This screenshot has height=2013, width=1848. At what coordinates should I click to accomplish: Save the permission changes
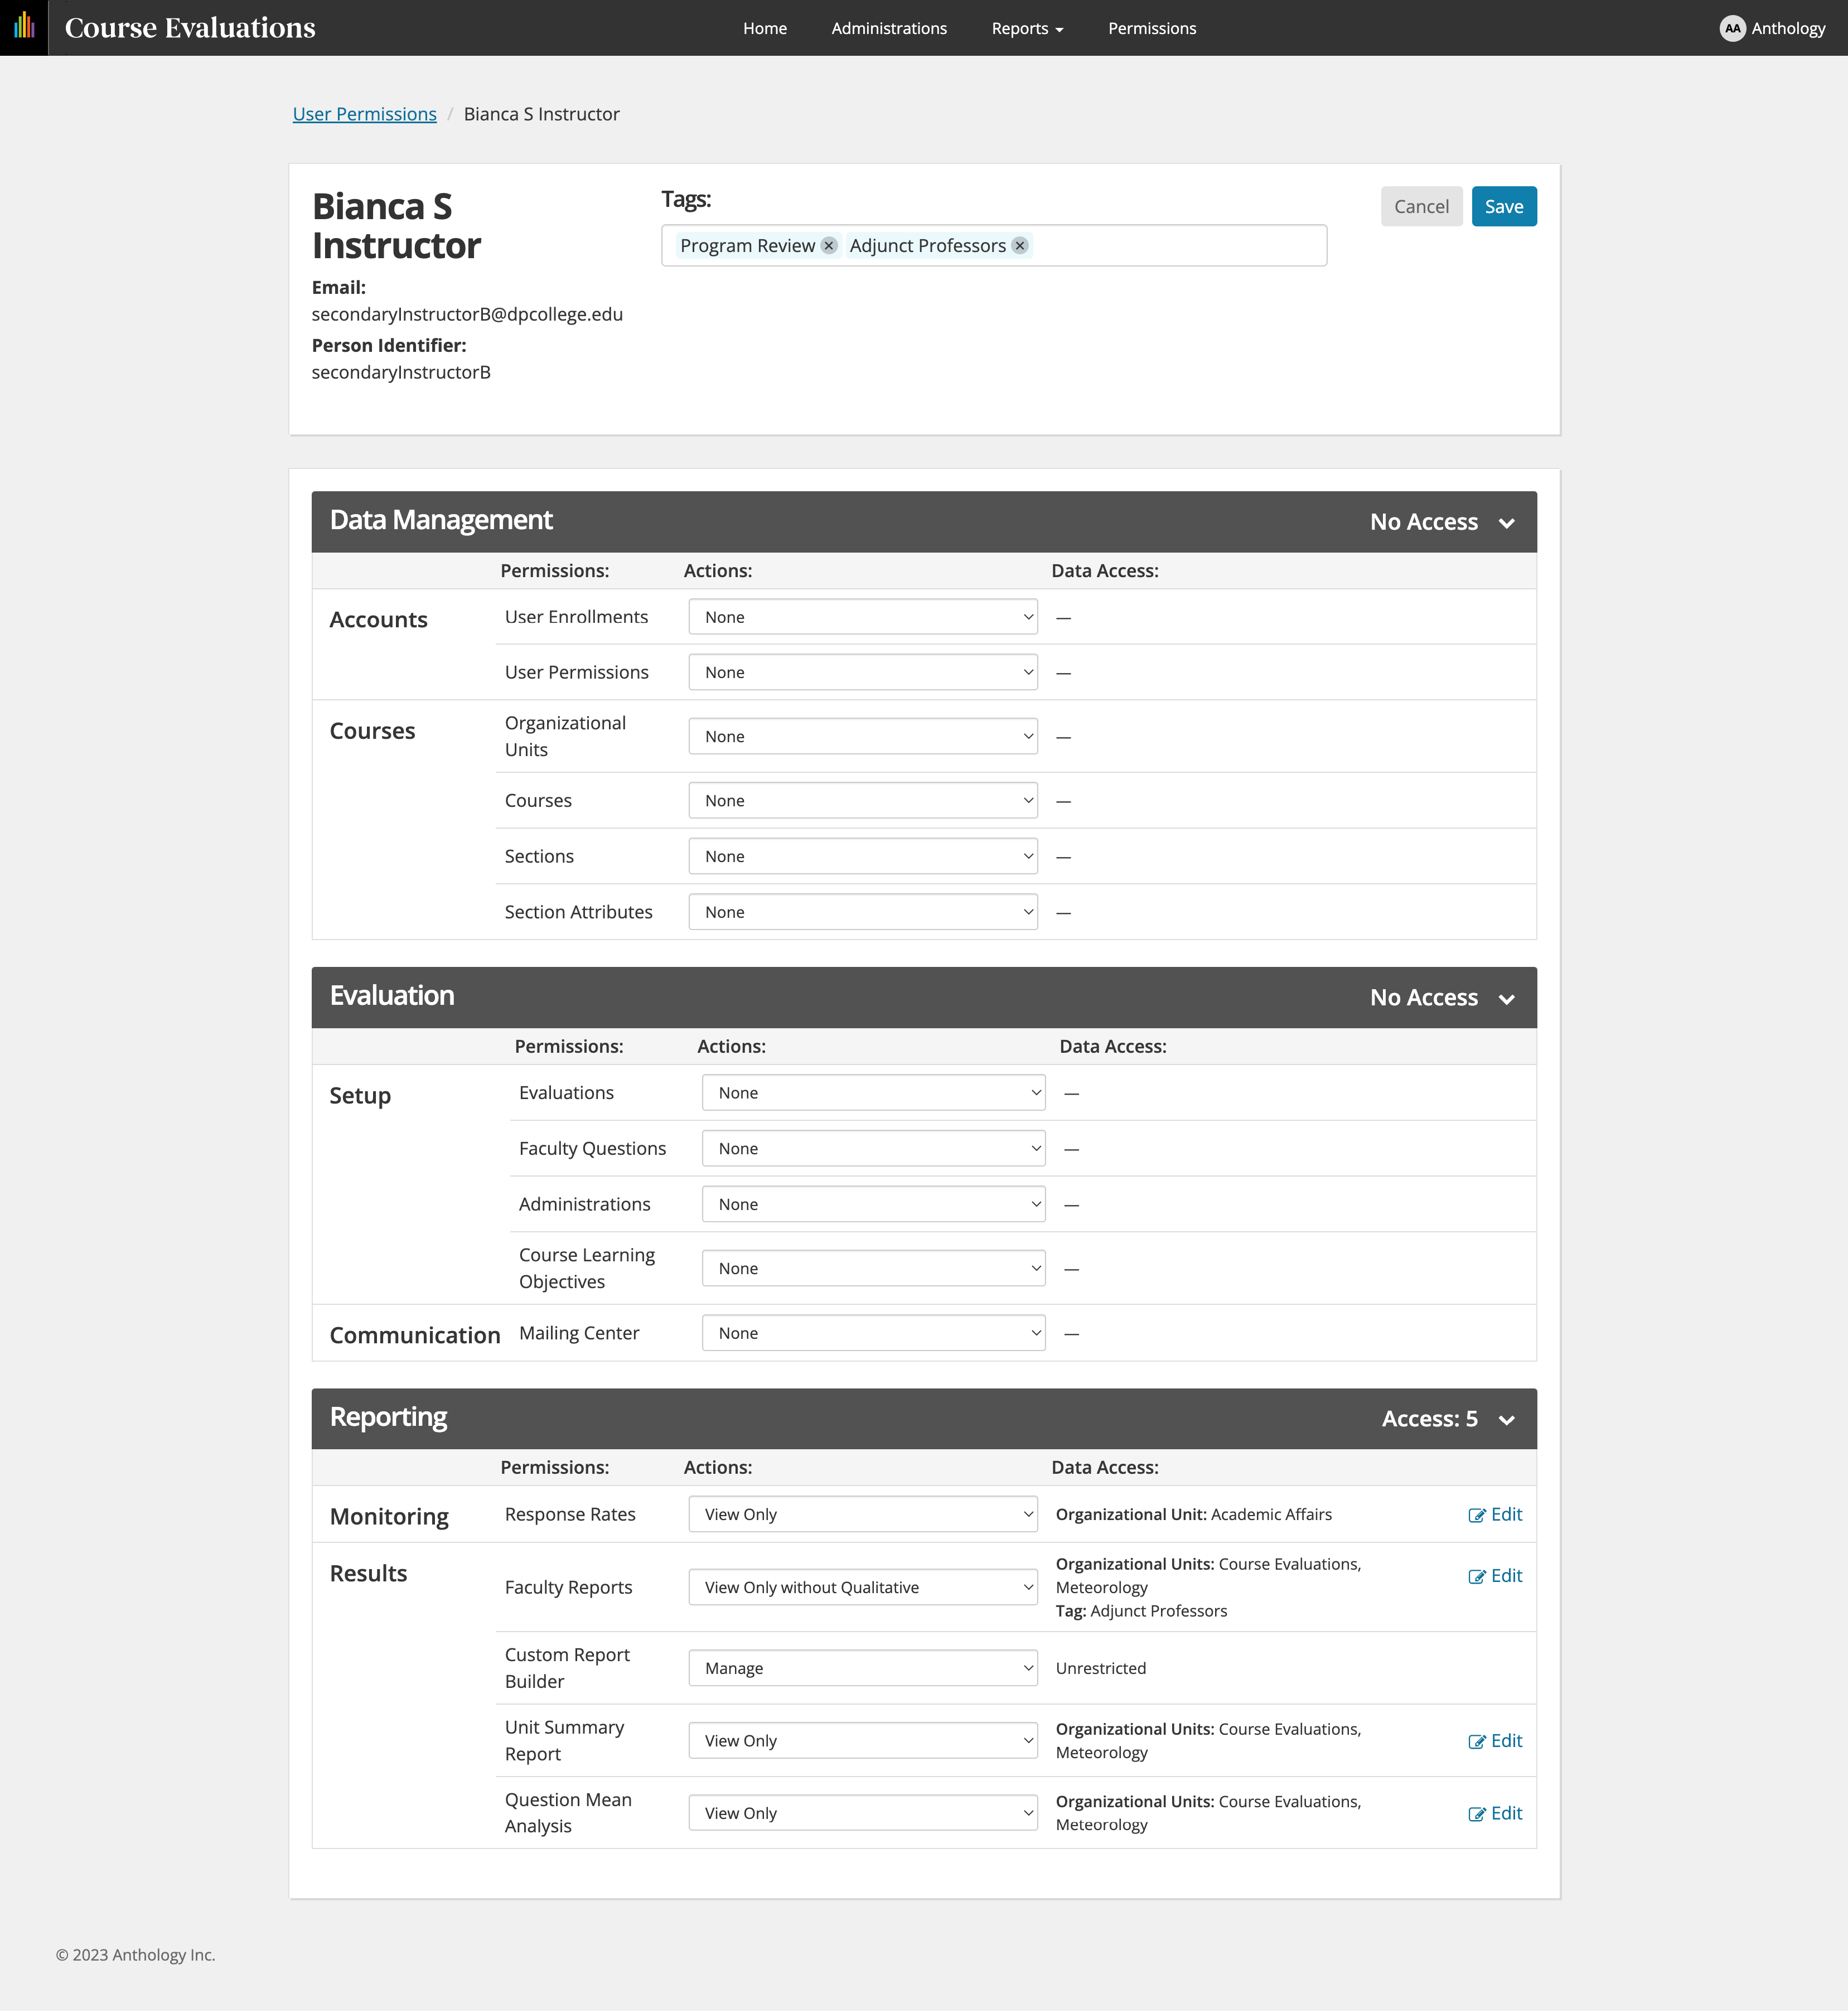[1504, 207]
